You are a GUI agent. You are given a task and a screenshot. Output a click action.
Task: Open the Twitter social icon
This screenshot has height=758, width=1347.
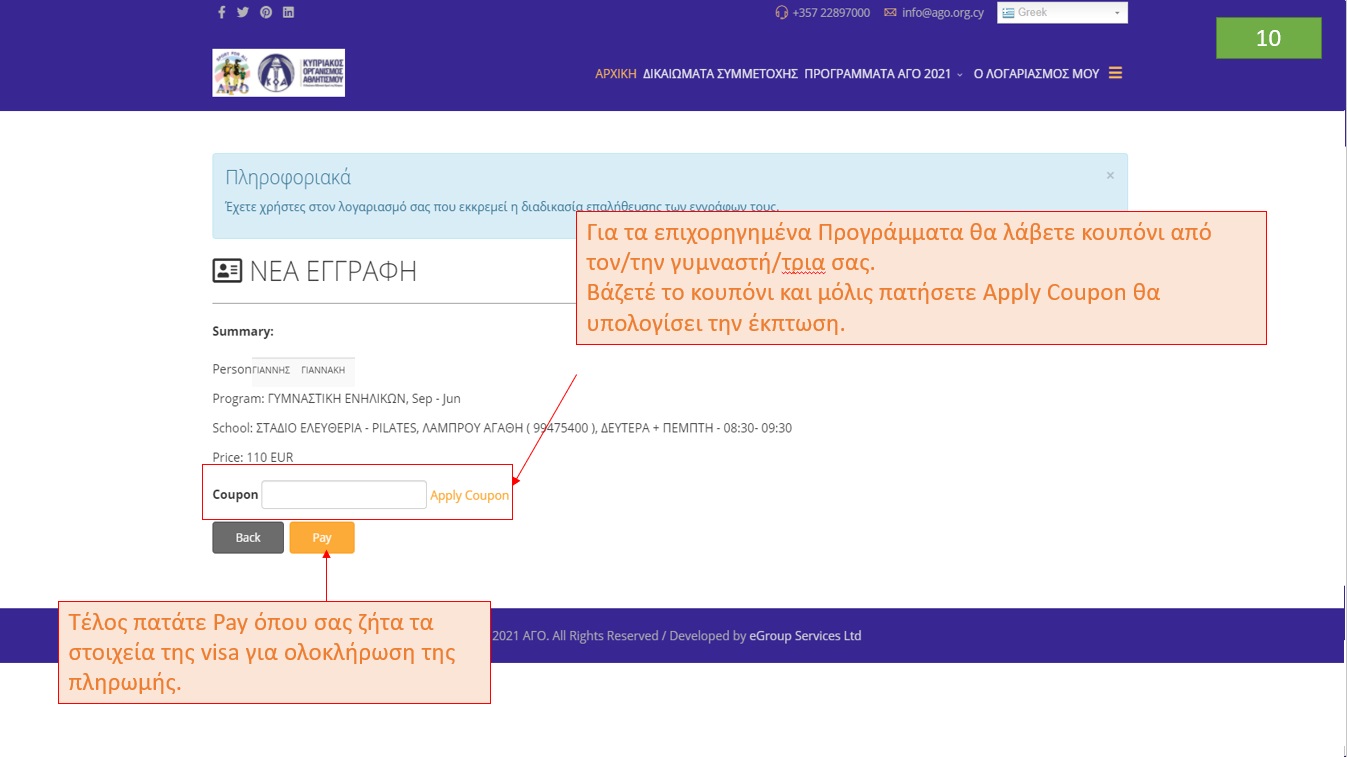click(243, 13)
